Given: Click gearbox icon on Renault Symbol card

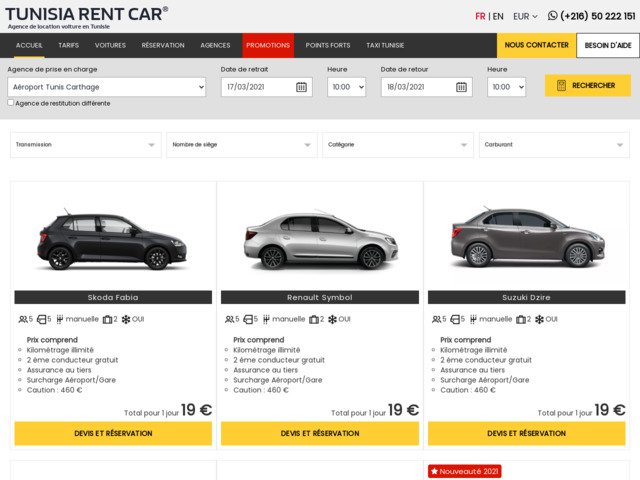Looking at the screenshot, I should (x=266, y=319).
